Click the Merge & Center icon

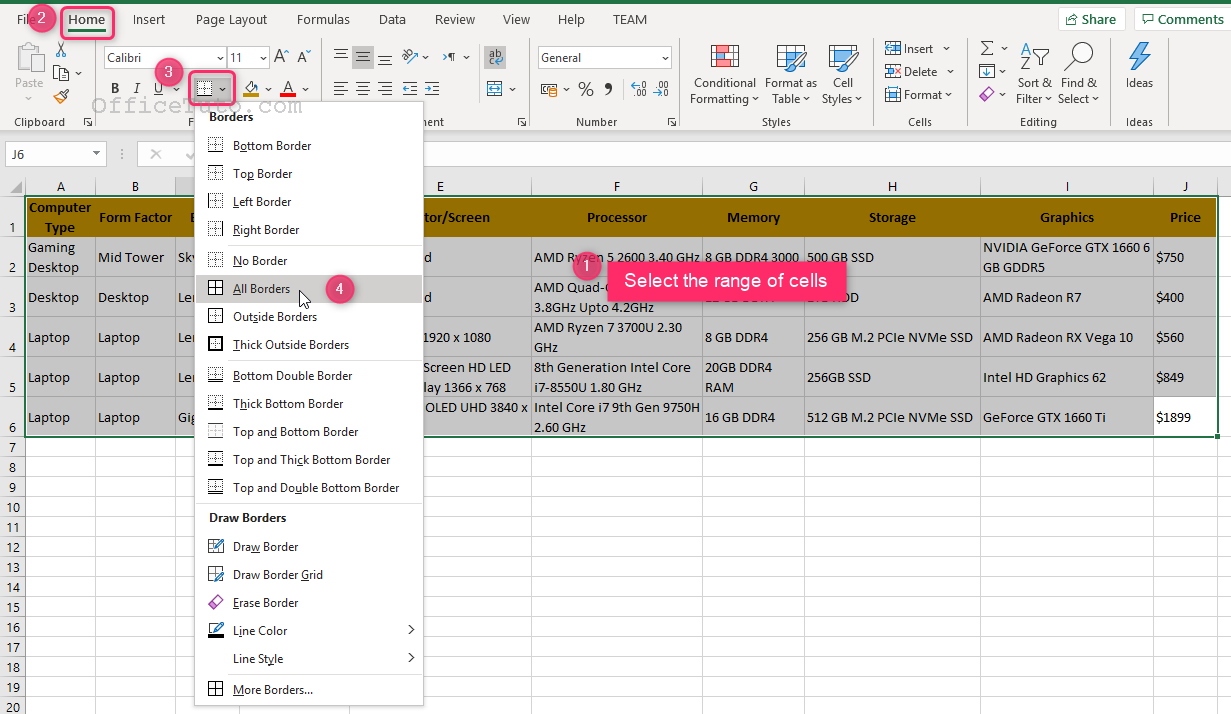click(493, 88)
